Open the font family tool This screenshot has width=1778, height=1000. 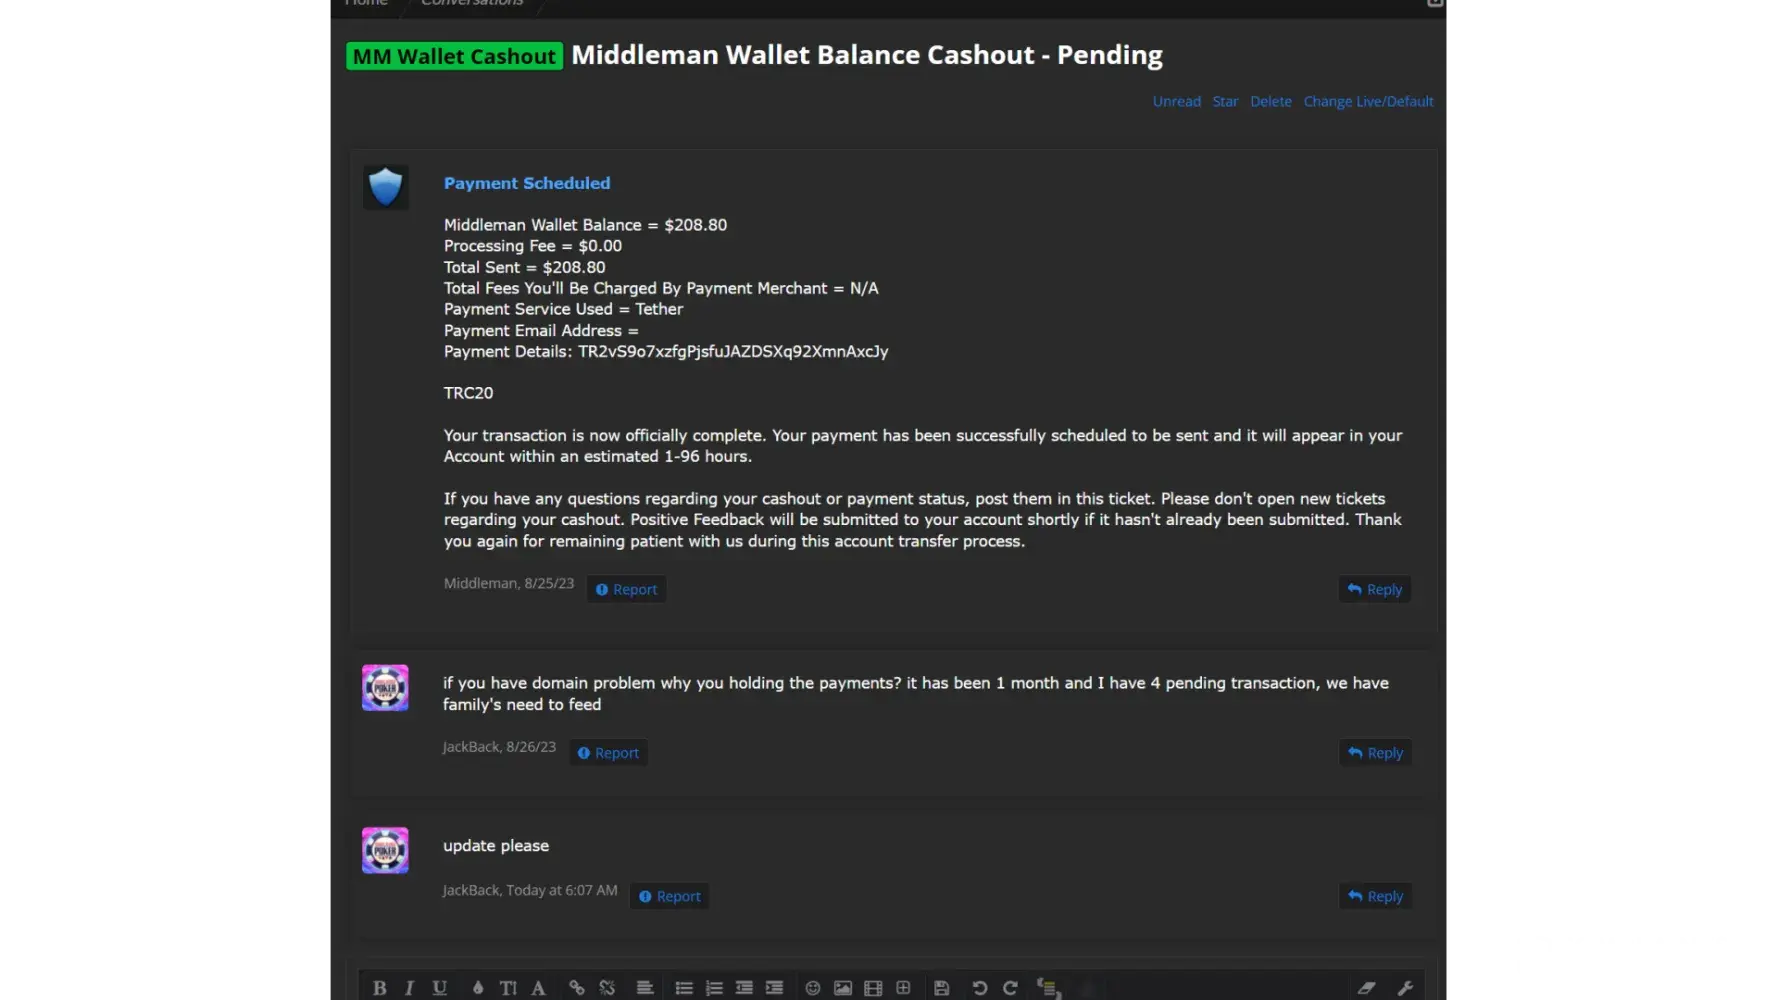click(x=538, y=988)
